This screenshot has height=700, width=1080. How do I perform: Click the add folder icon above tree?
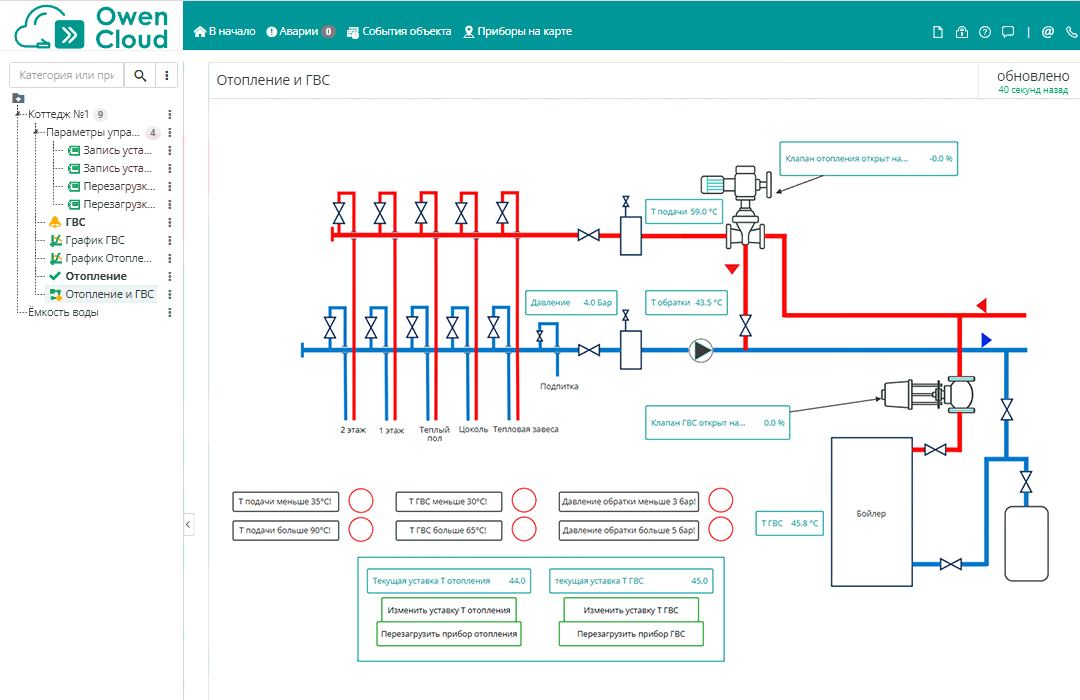pyautogui.click(x=18, y=98)
